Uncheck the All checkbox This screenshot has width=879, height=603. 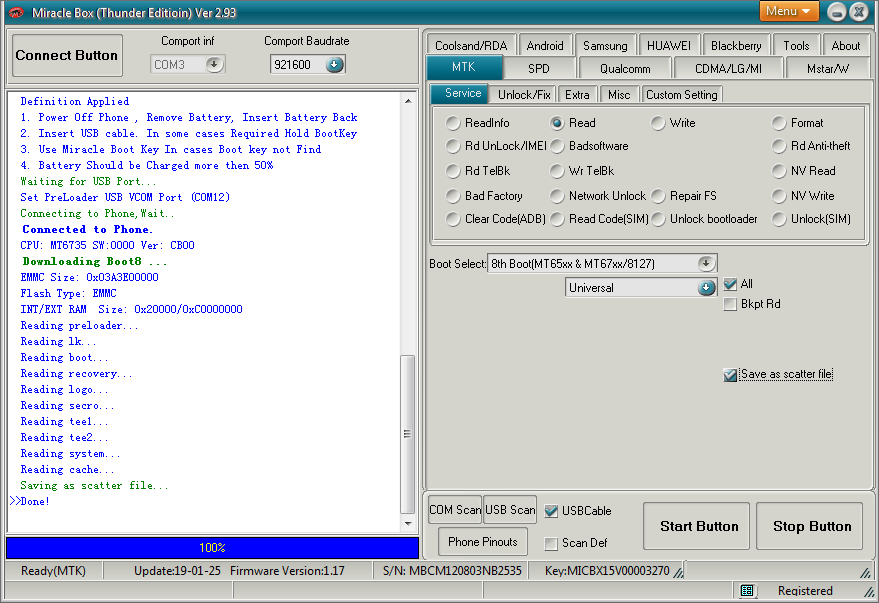[x=730, y=284]
